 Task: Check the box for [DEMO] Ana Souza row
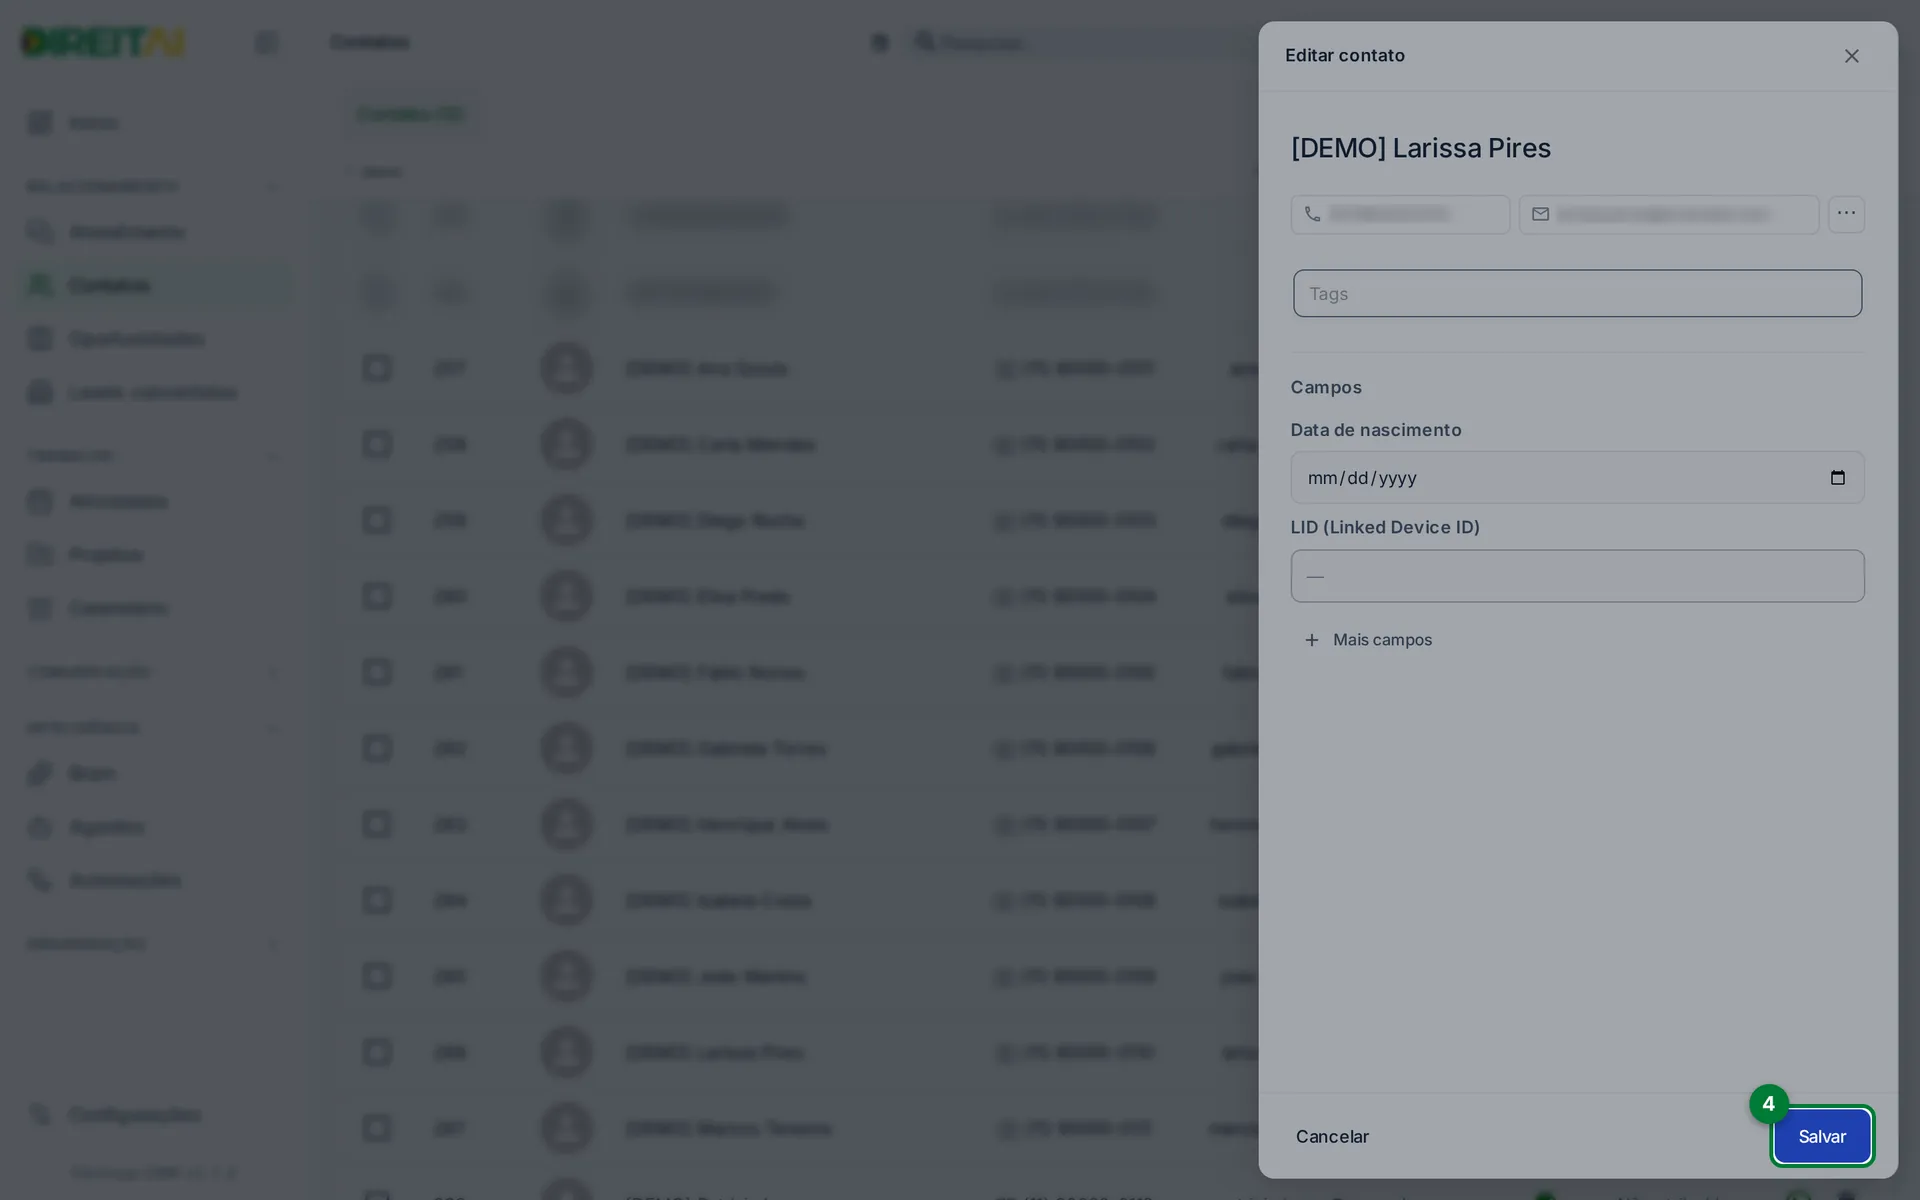377,368
